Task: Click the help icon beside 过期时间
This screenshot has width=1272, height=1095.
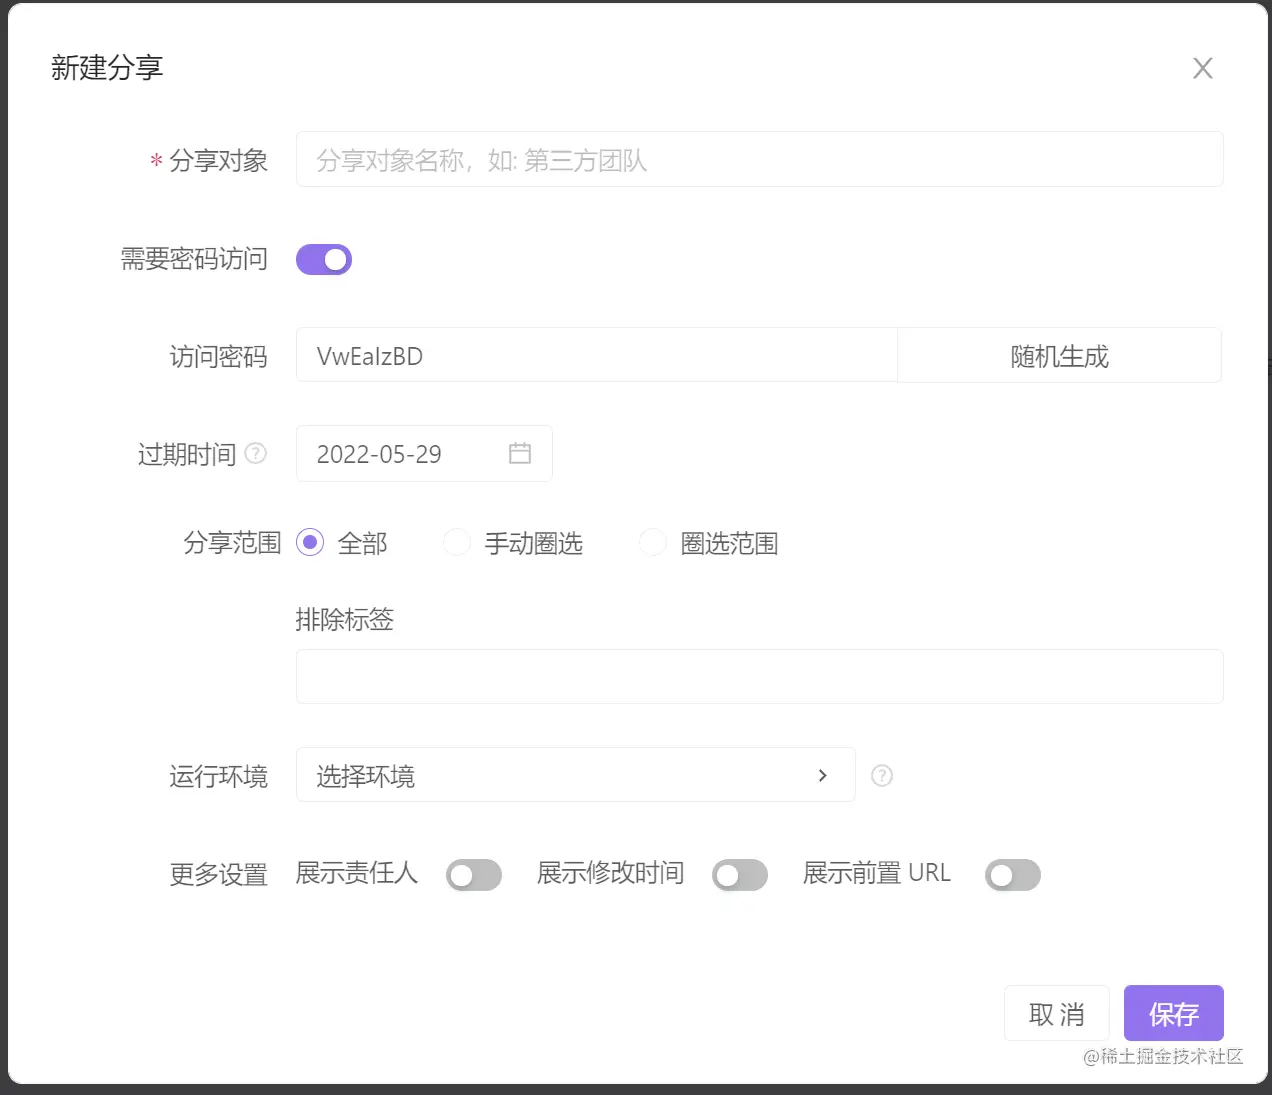Action: pos(257,453)
